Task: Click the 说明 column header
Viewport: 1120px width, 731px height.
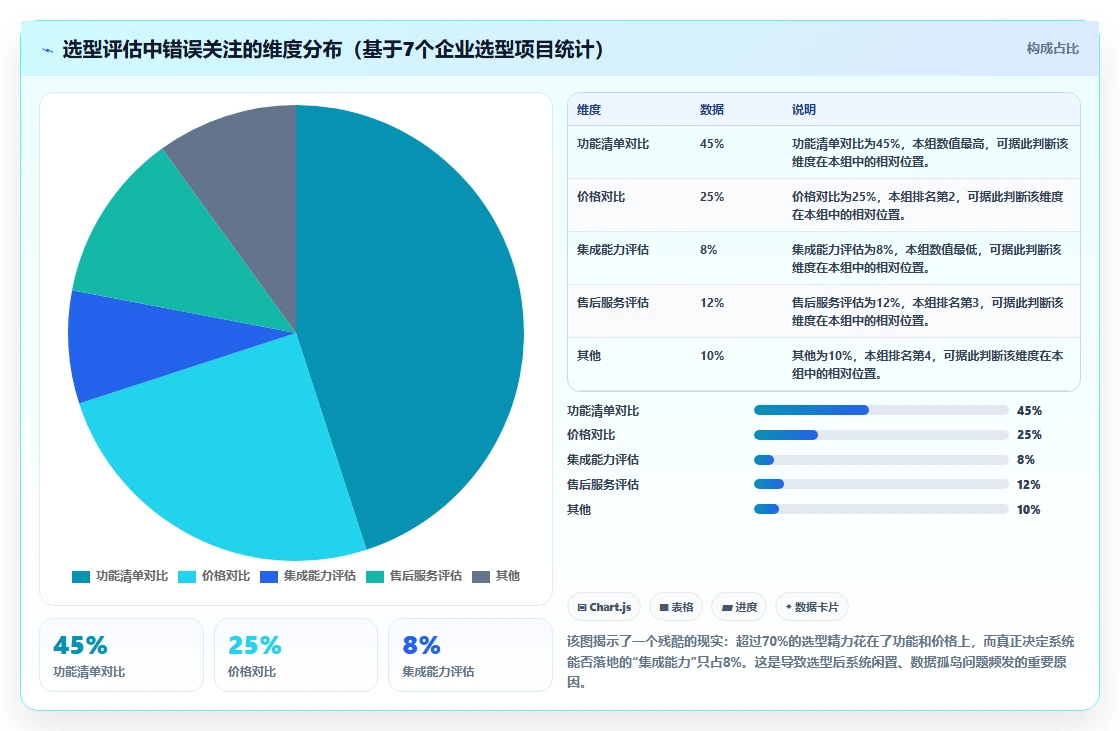Action: click(804, 109)
